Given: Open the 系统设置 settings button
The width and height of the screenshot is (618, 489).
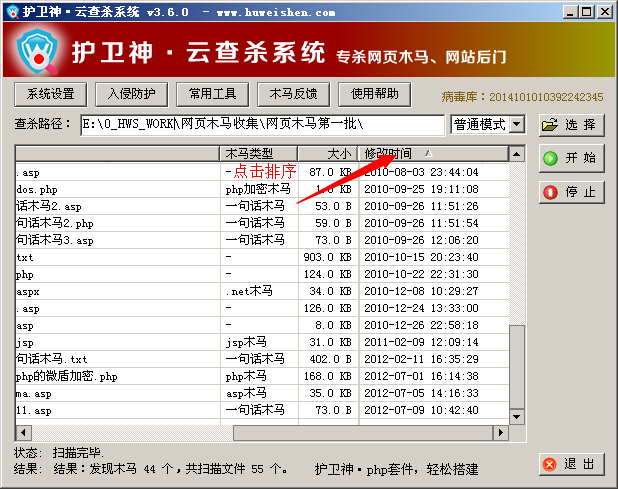Looking at the screenshot, I should click(x=50, y=94).
